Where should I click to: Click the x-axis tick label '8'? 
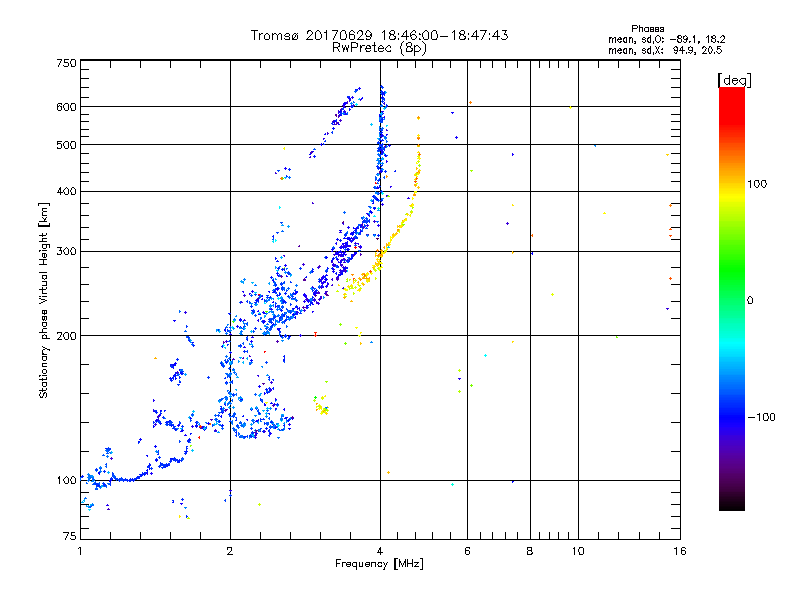[530, 551]
